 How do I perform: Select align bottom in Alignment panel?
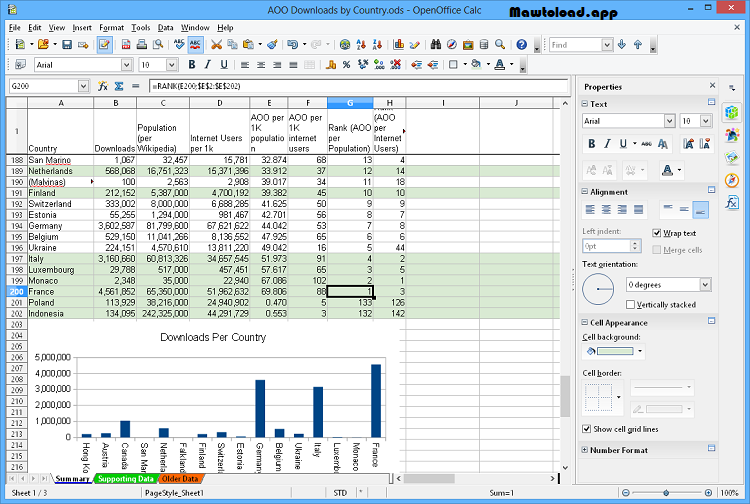click(x=700, y=209)
